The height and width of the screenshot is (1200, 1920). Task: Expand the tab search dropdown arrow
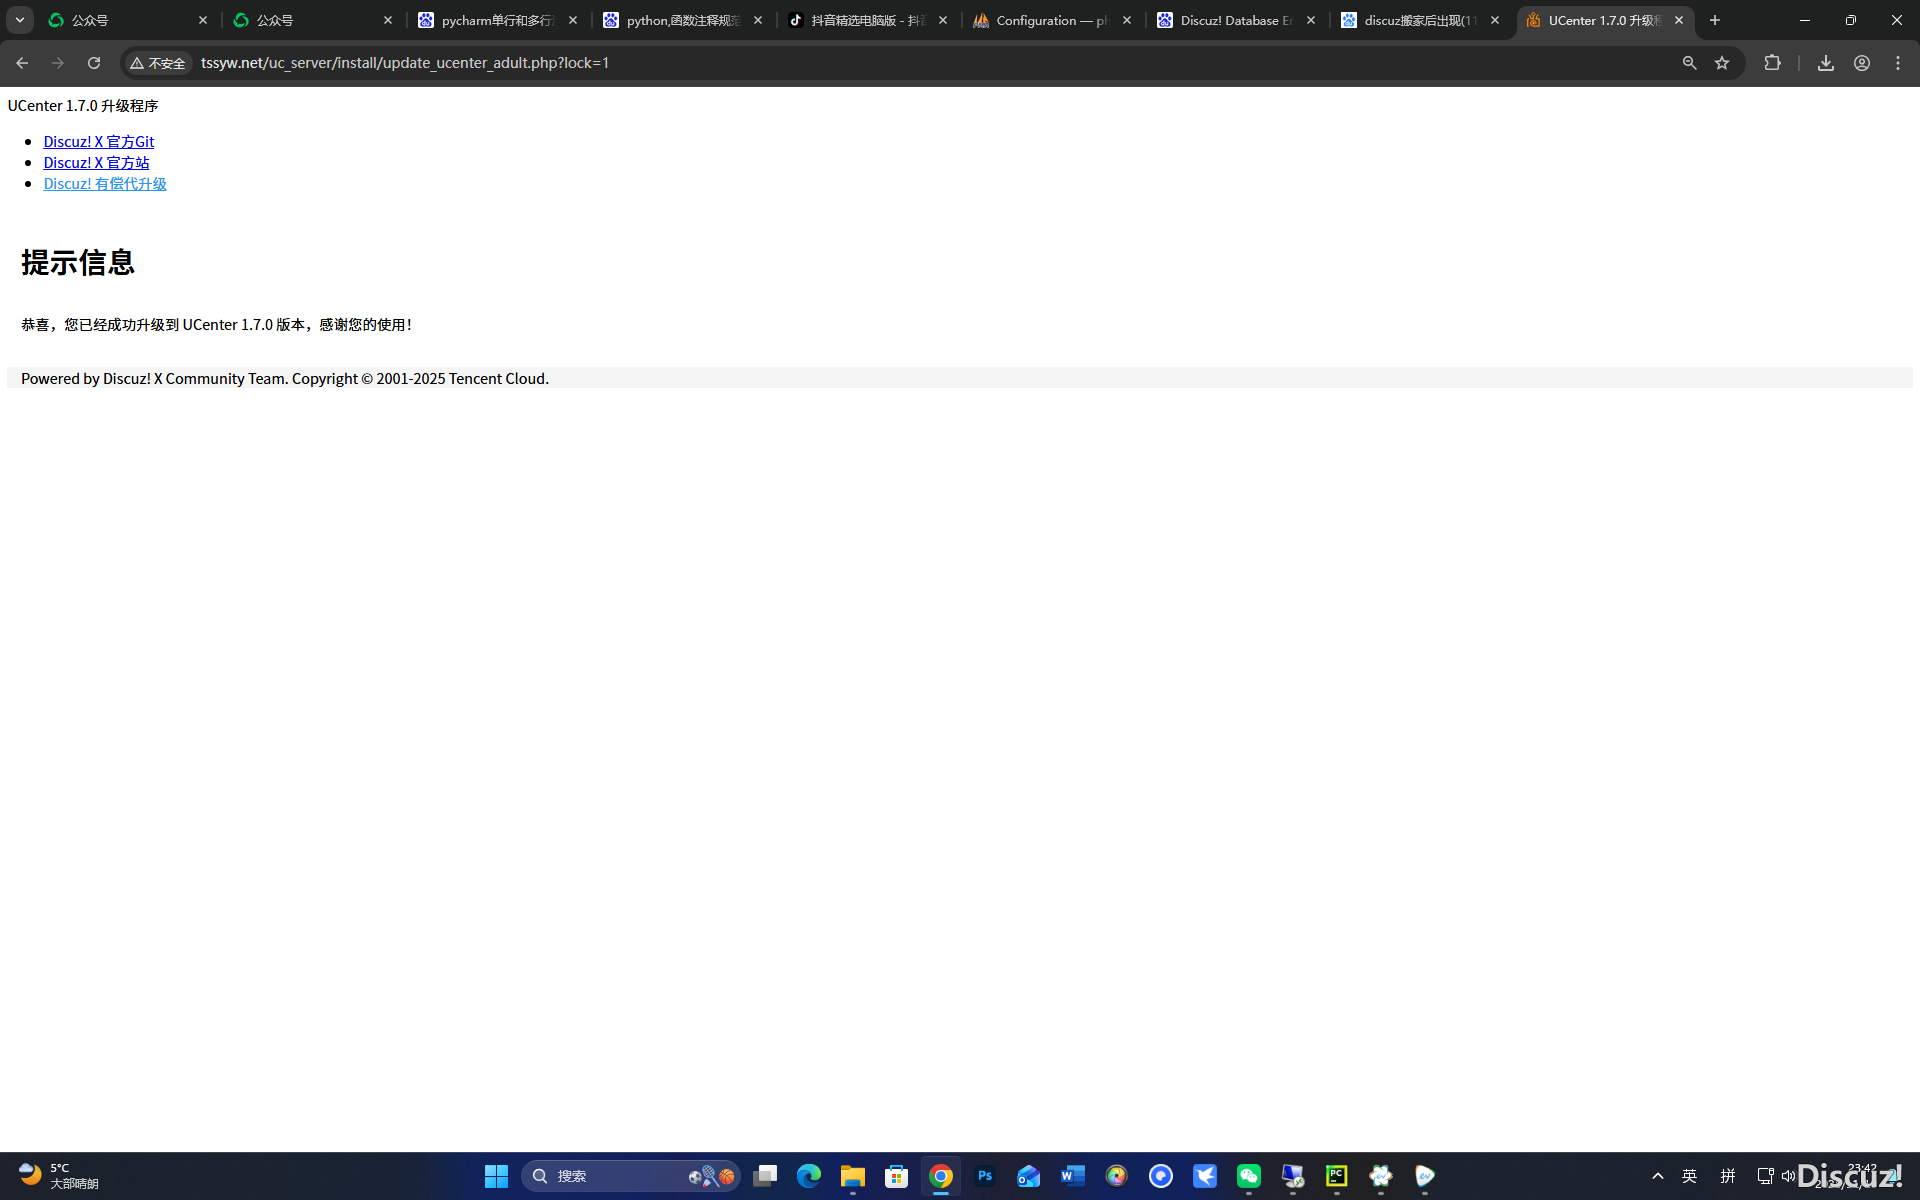click(x=20, y=20)
